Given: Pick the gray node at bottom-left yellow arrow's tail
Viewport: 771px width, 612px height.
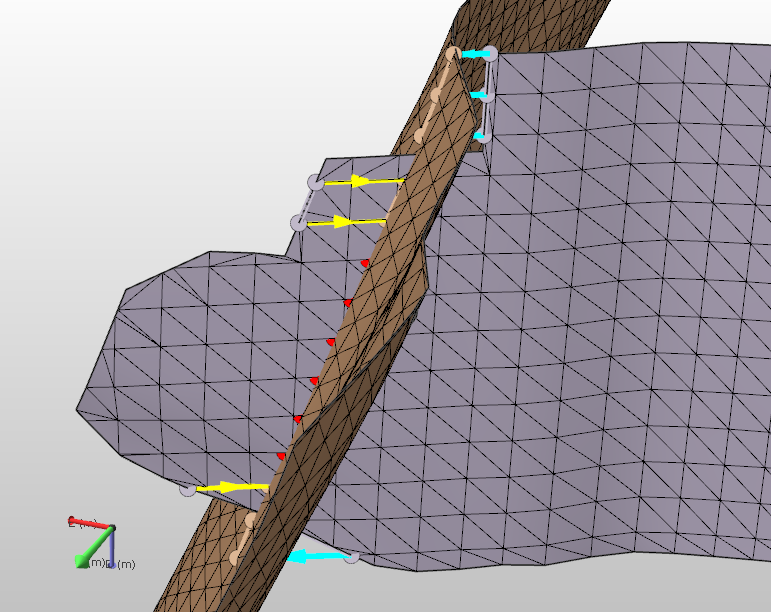Looking at the screenshot, I should (187, 489).
